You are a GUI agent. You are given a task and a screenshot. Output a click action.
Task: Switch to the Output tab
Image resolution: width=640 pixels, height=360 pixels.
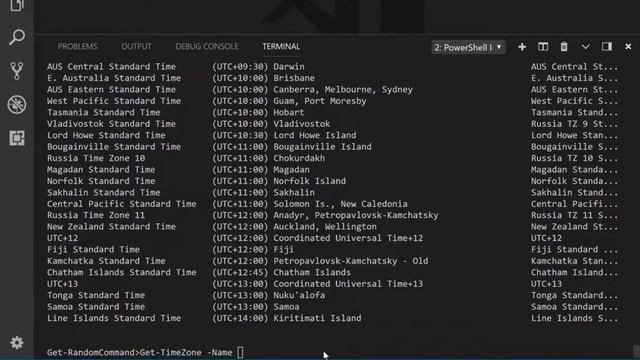[x=136, y=47]
